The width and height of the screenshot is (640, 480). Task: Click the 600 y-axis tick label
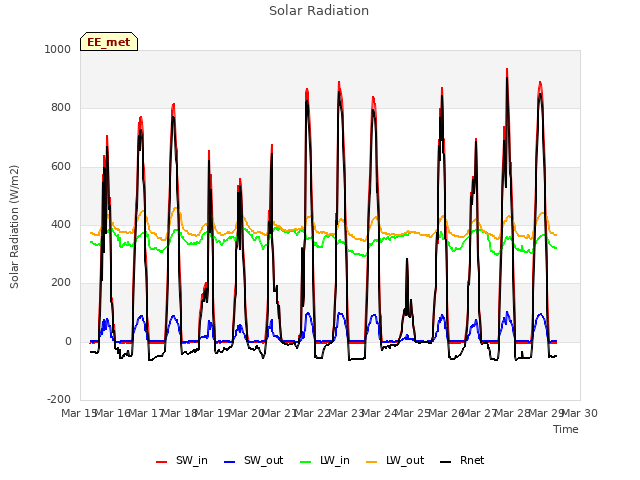click(x=61, y=167)
